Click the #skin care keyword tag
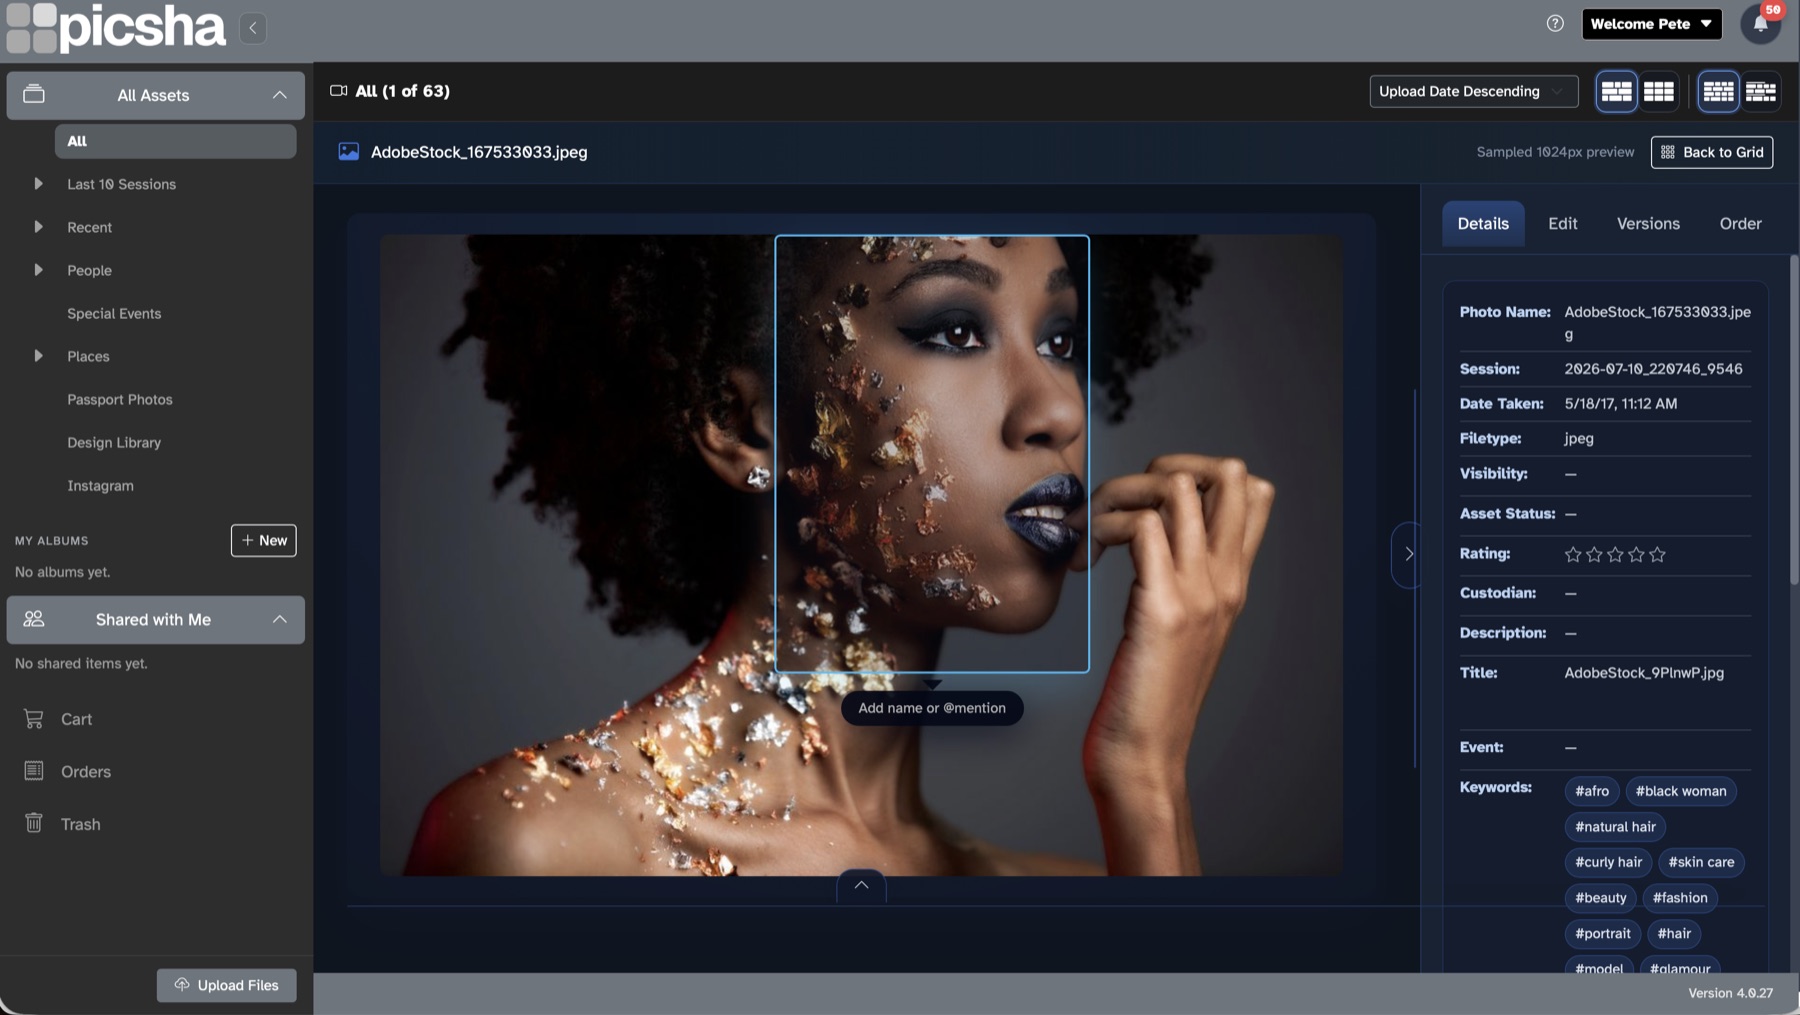1800x1015 pixels. coord(1701,862)
